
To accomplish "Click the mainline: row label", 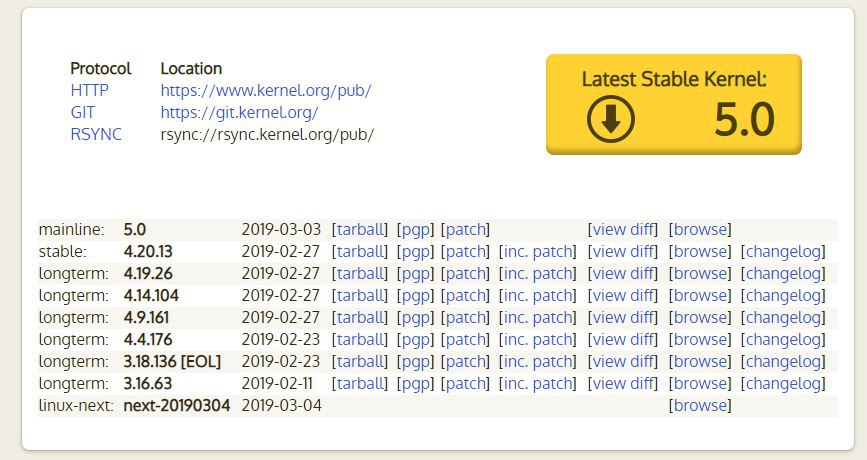I will (71, 229).
